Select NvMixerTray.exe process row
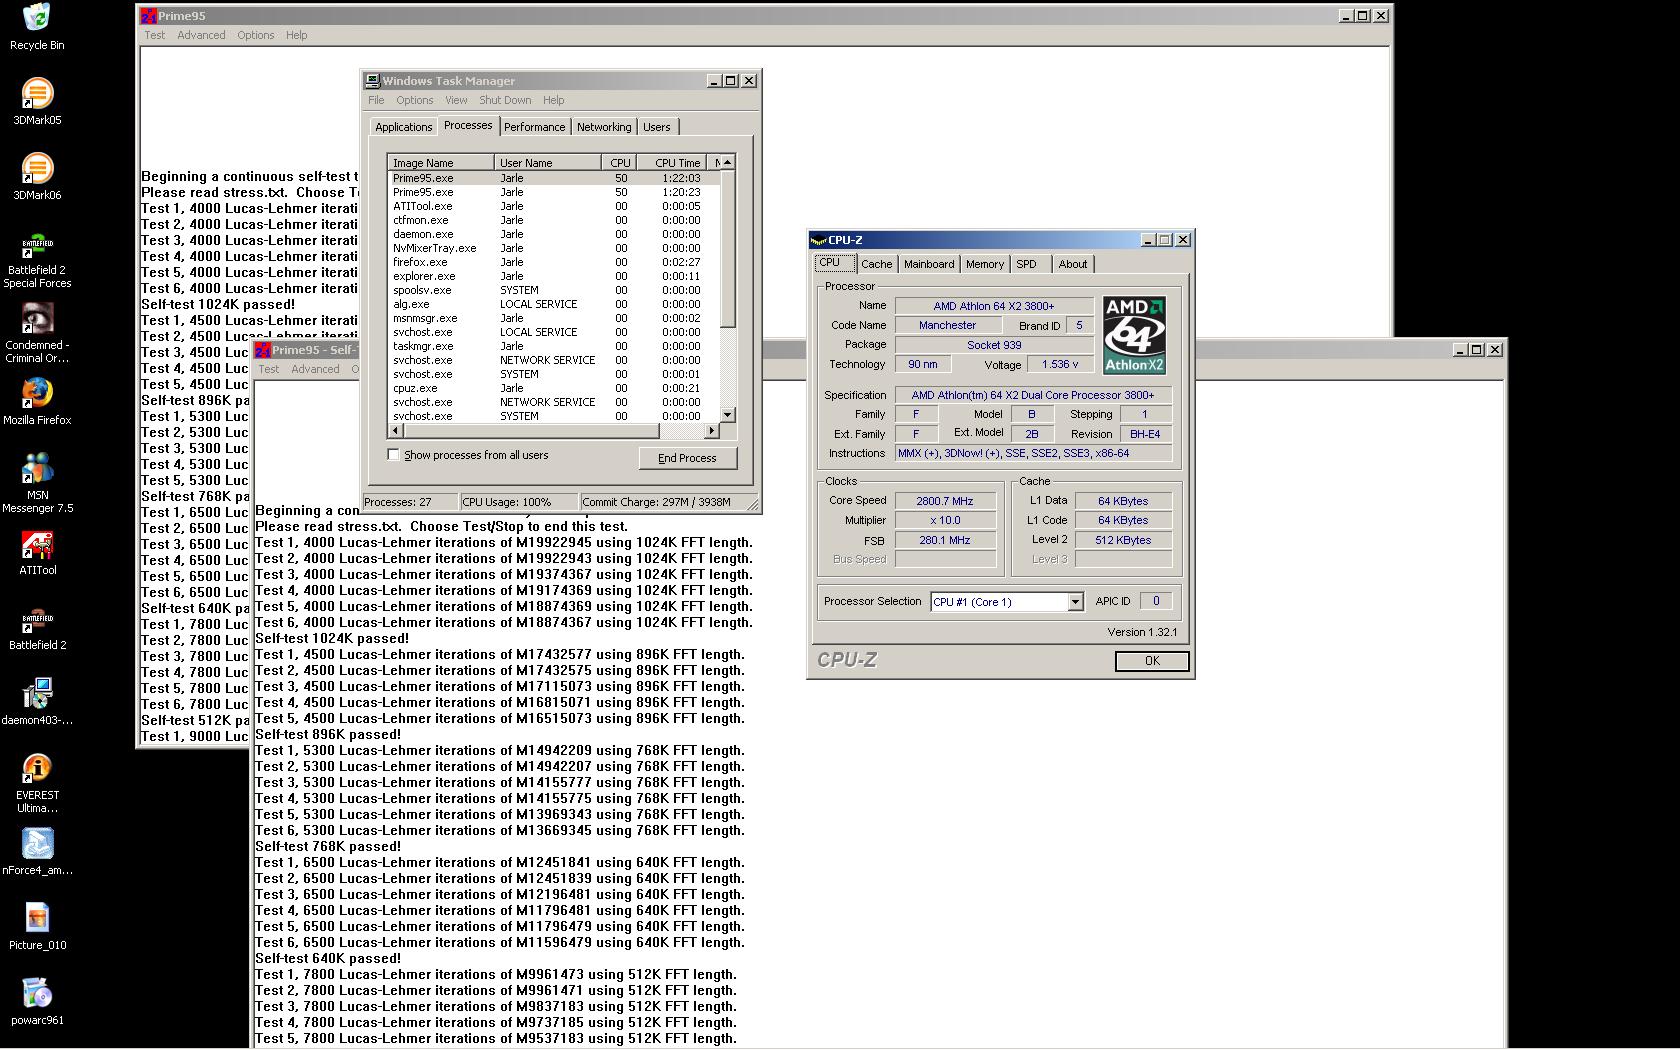This screenshot has width=1680, height=1050. [554, 248]
